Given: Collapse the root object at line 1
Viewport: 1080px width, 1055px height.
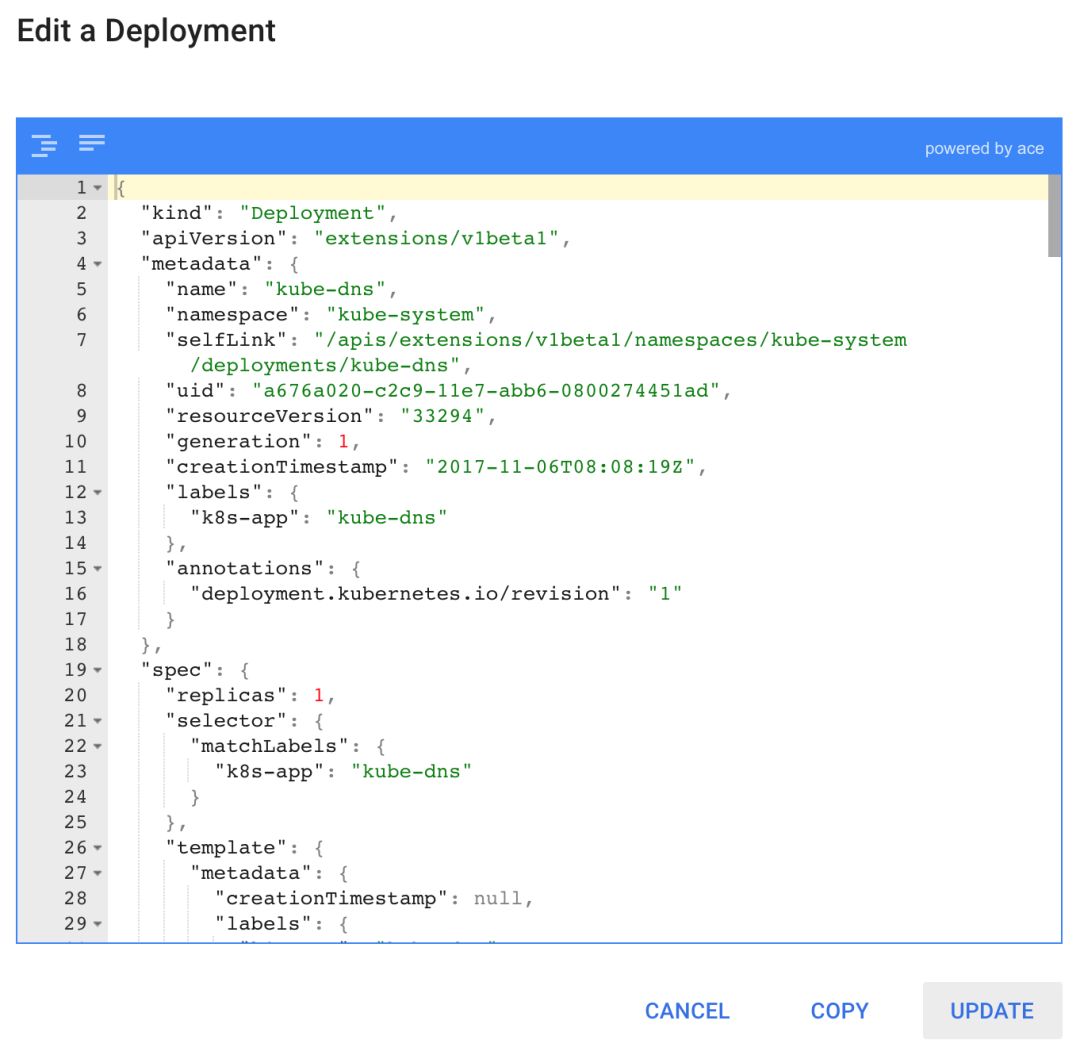Looking at the screenshot, I should 98,188.
